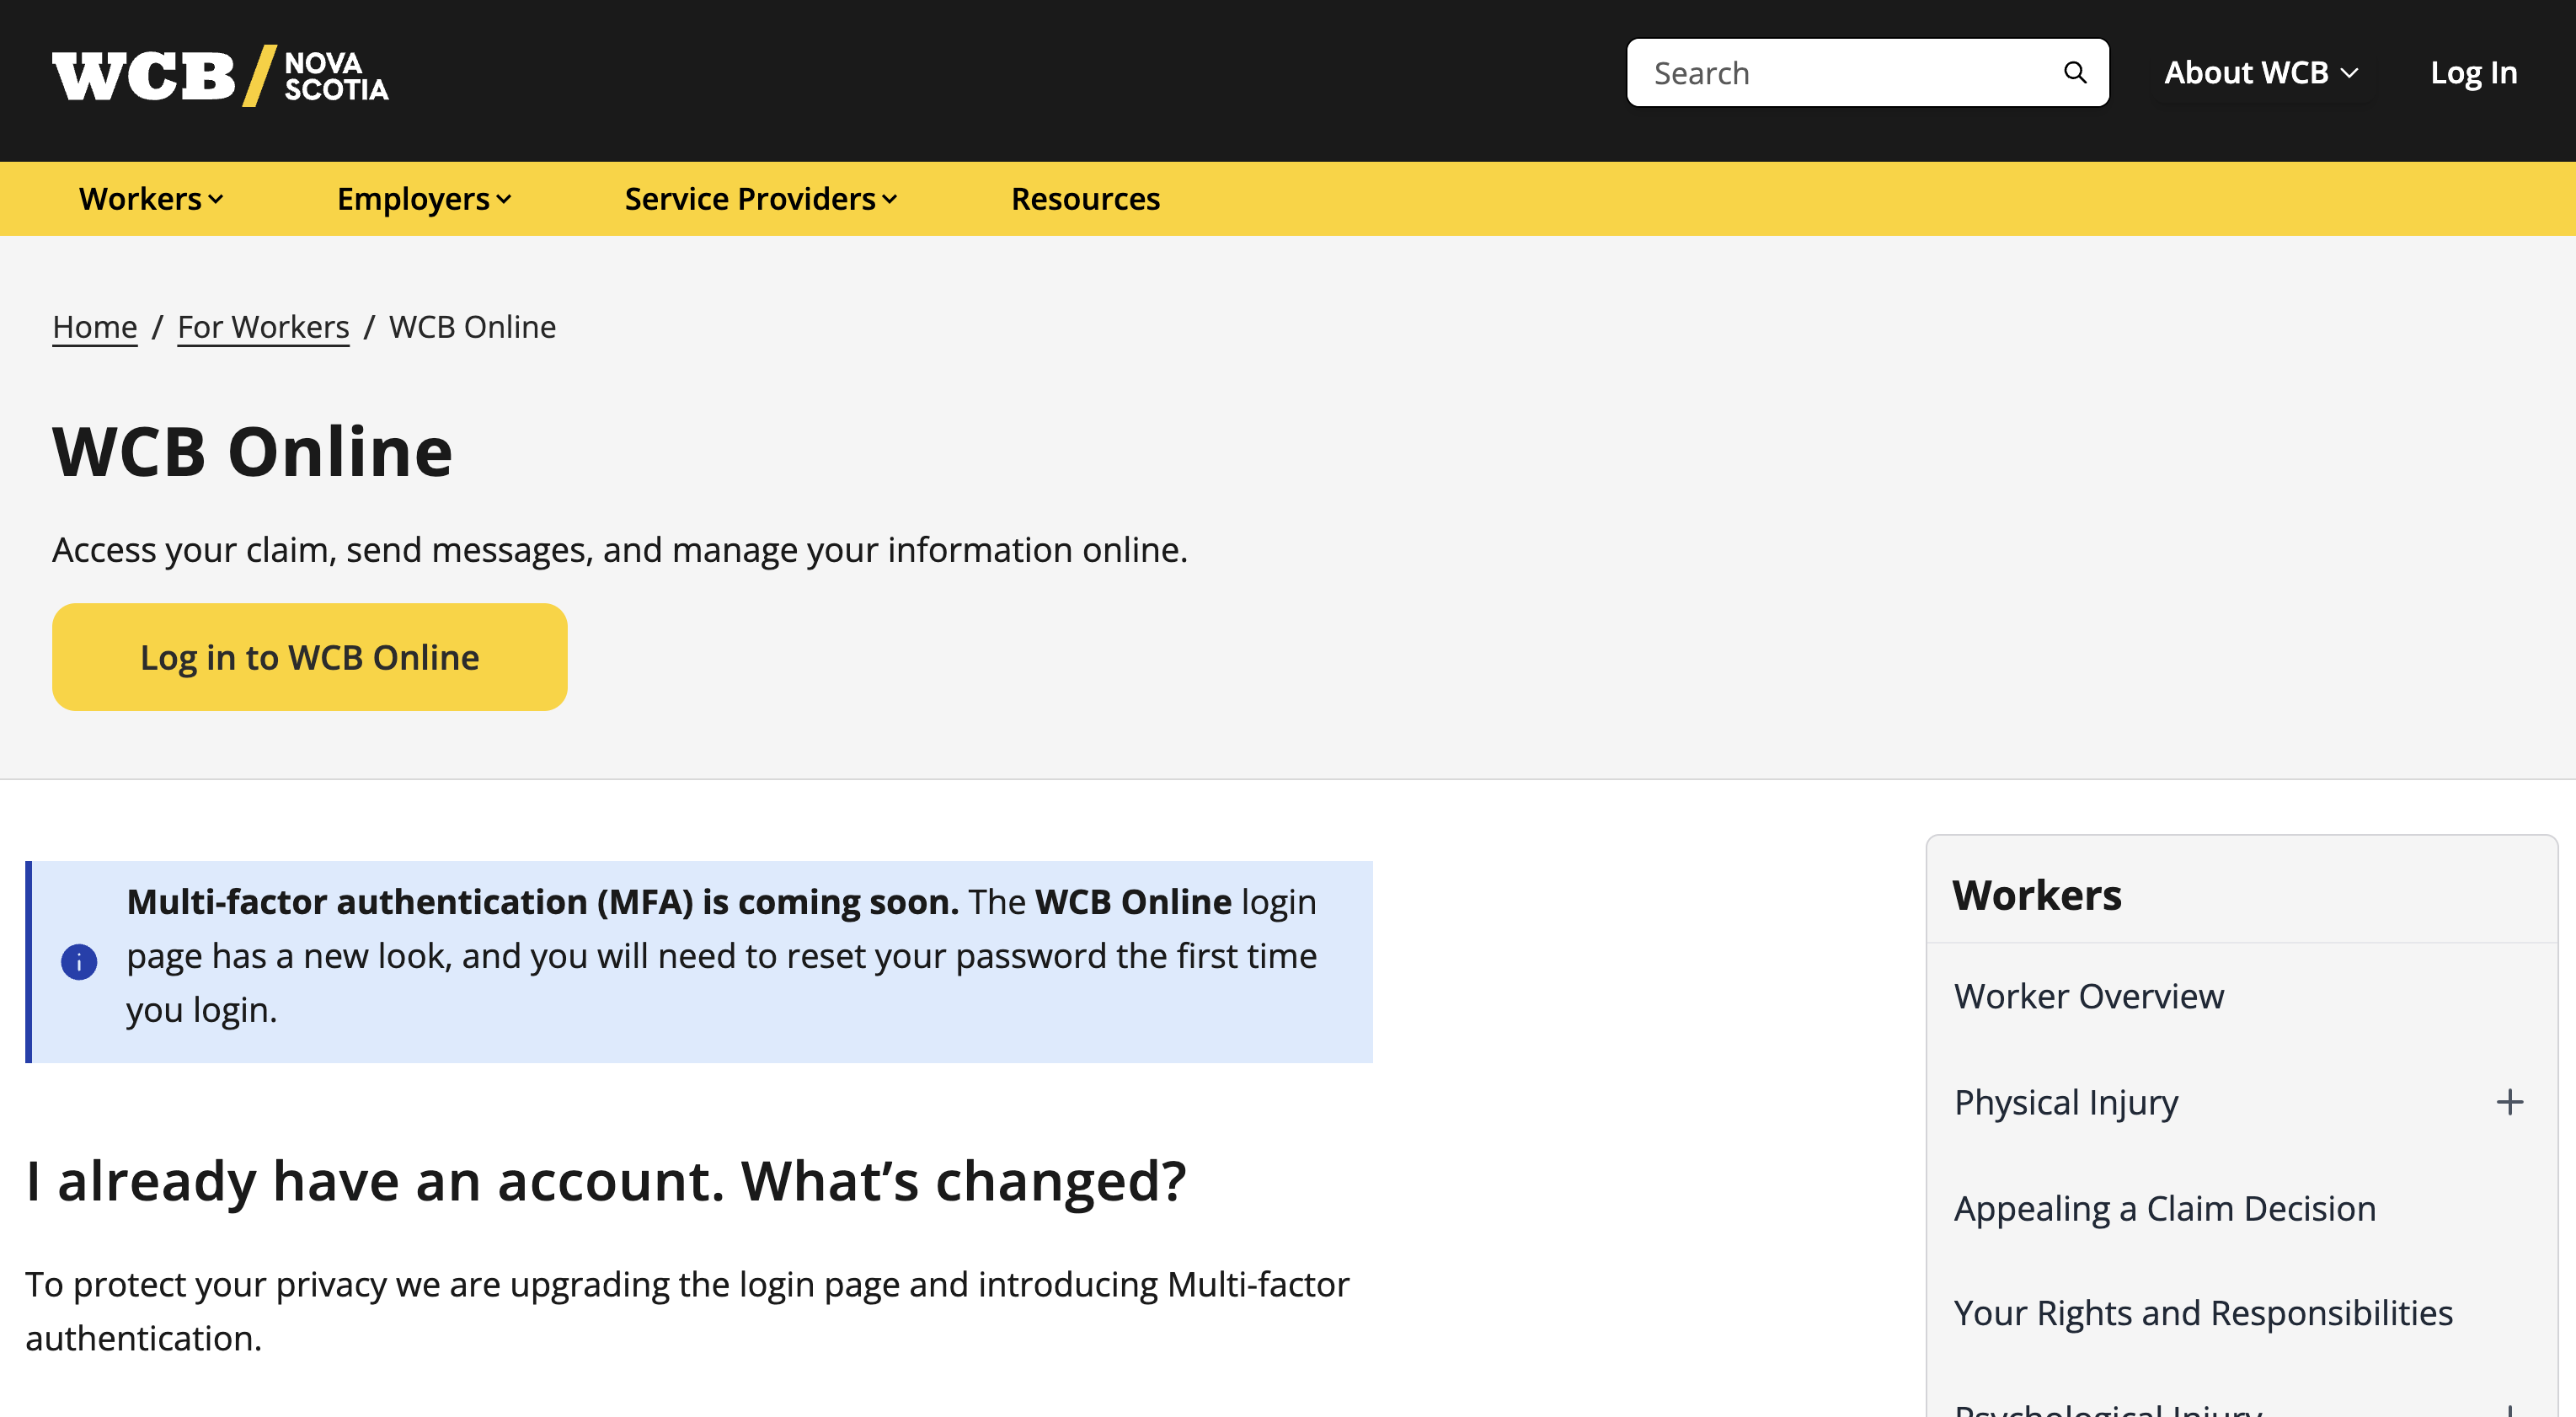2576x1417 pixels.
Task: Click the Log in to WCB Online button
Action: (x=310, y=657)
